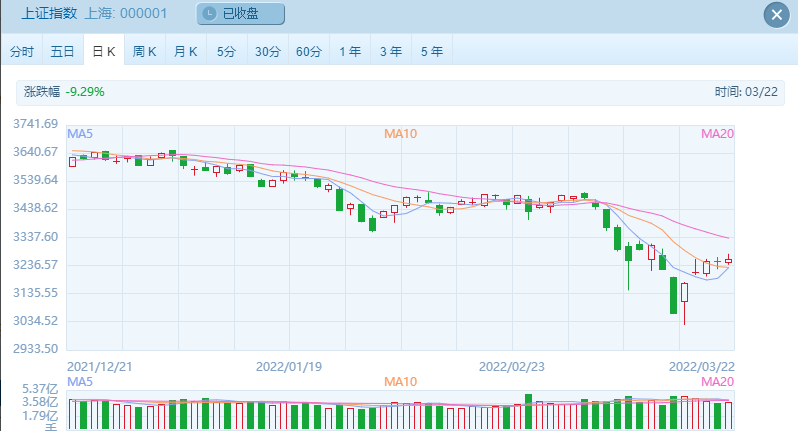Open the 月K chart tab
This screenshot has height=431, width=798.
tap(186, 51)
